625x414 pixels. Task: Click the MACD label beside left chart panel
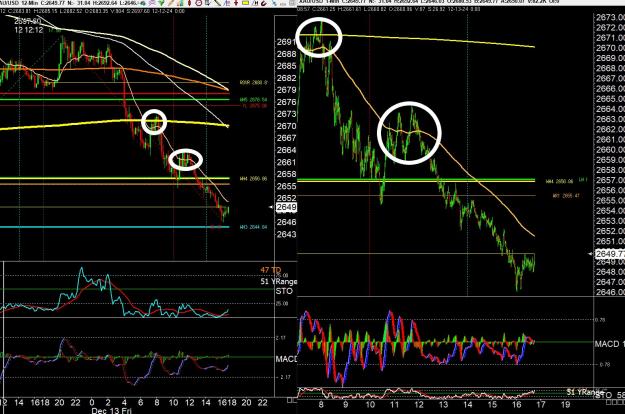pos(287,359)
